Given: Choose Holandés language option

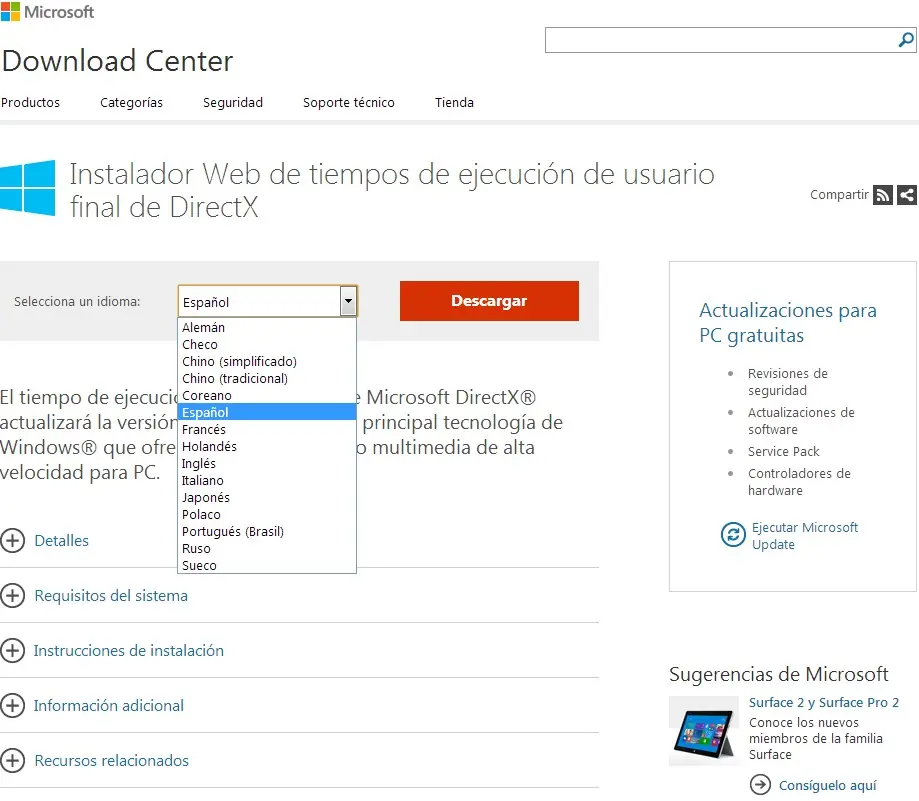Looking at the screenshot, I should pos(267,446).
